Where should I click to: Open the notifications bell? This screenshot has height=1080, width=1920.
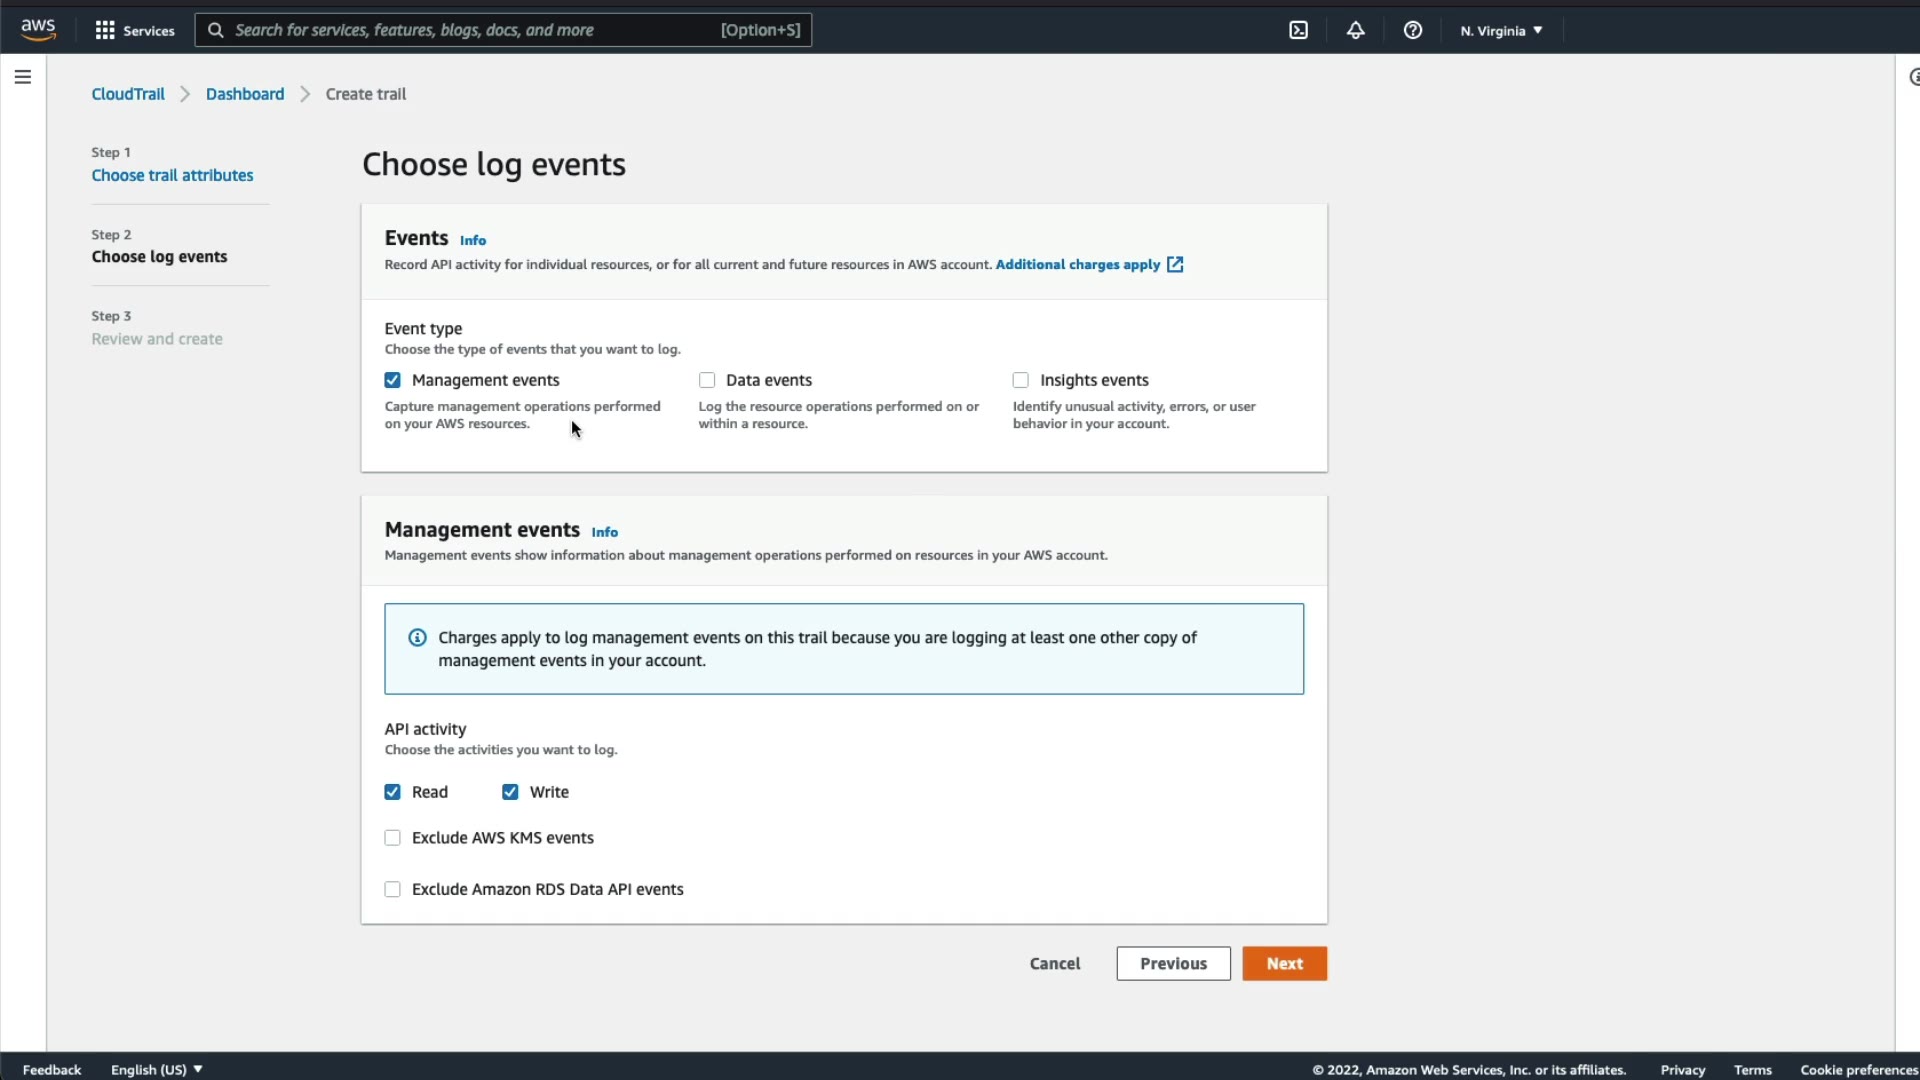1355,30
